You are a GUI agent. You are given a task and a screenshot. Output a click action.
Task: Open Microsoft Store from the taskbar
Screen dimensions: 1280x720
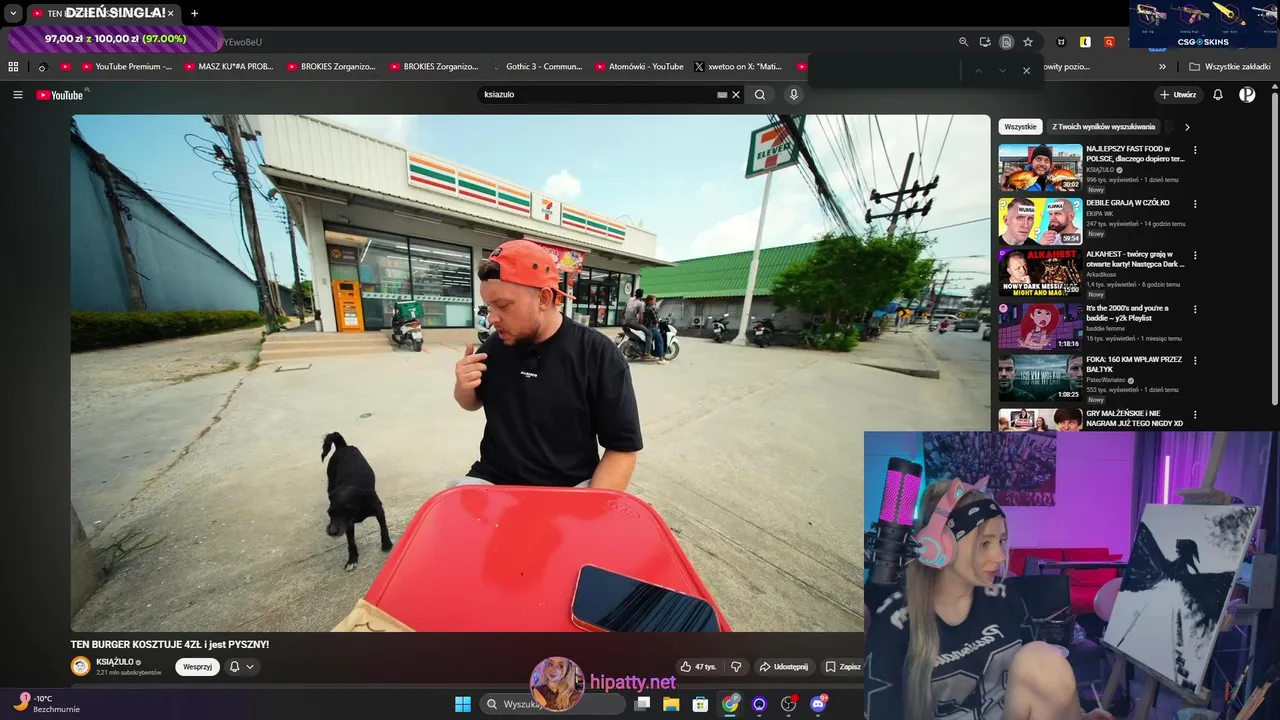[700, 704]
